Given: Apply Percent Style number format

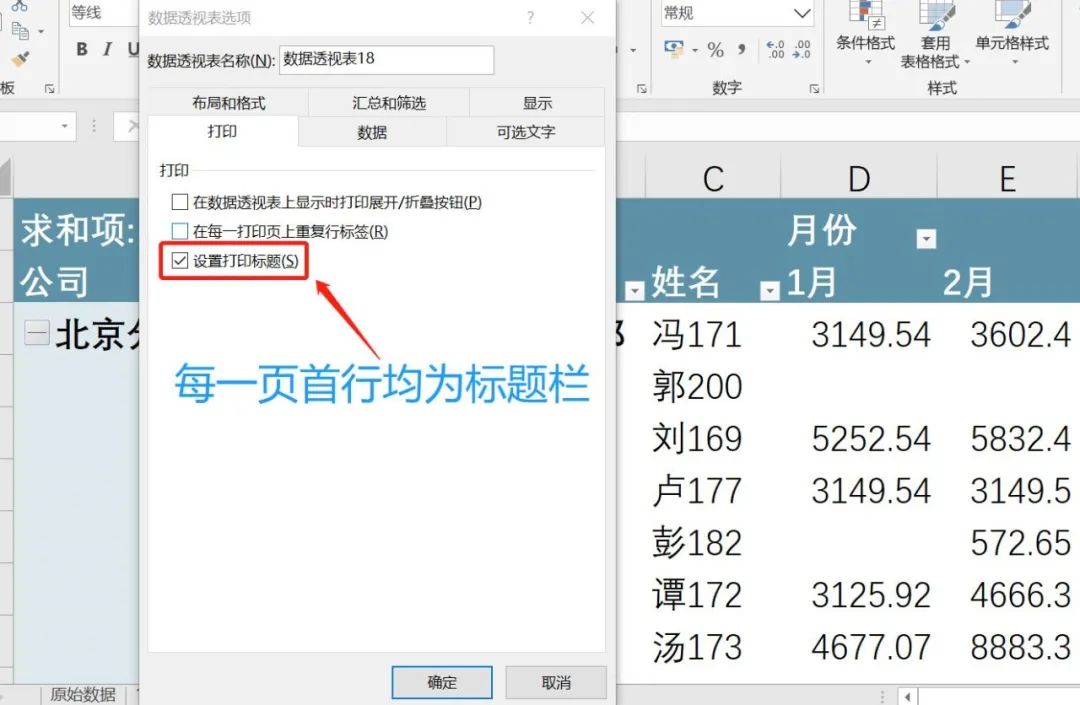Looking at the screenshot, I should coord(716,50).
